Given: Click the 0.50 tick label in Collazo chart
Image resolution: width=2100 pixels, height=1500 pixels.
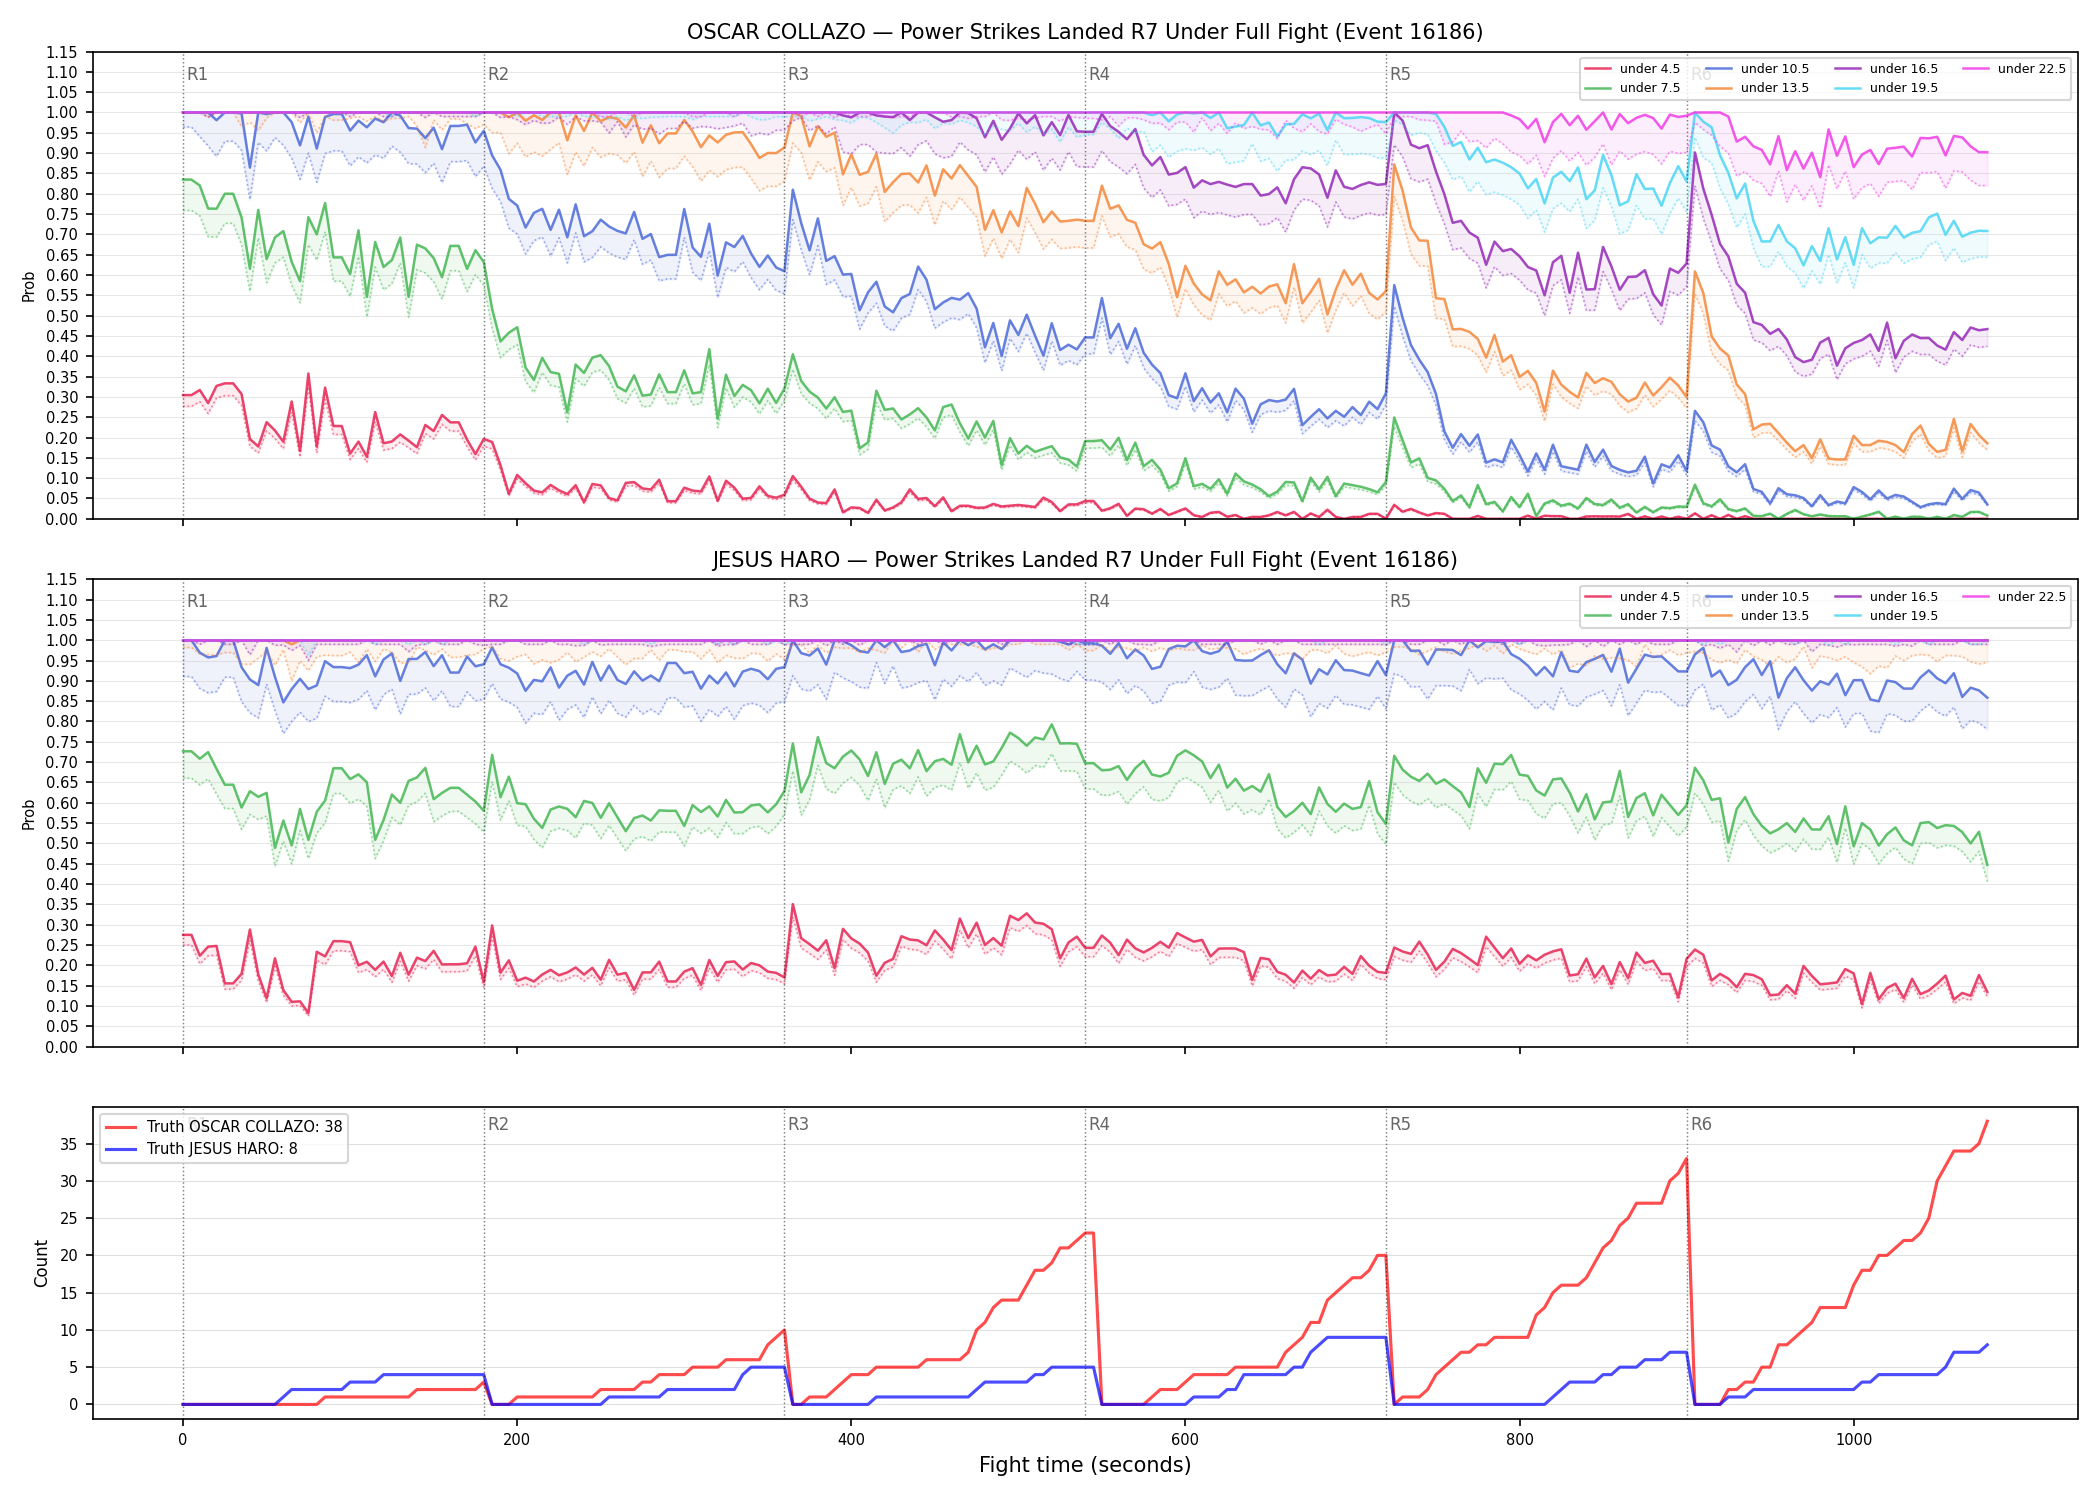Looking at the screenshot, I should click(62, 316).
